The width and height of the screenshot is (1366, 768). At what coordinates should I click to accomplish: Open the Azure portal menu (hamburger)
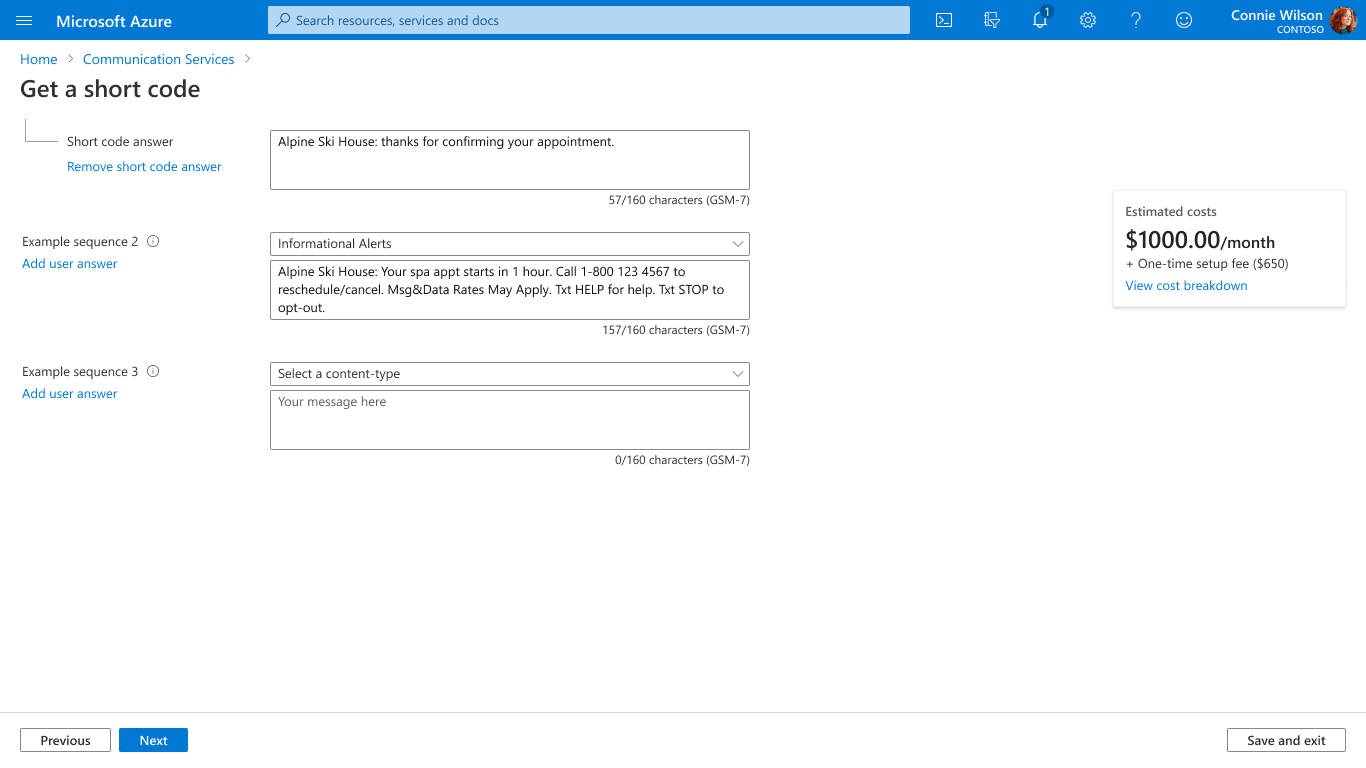pyautogui.click(x=24, y=20)
